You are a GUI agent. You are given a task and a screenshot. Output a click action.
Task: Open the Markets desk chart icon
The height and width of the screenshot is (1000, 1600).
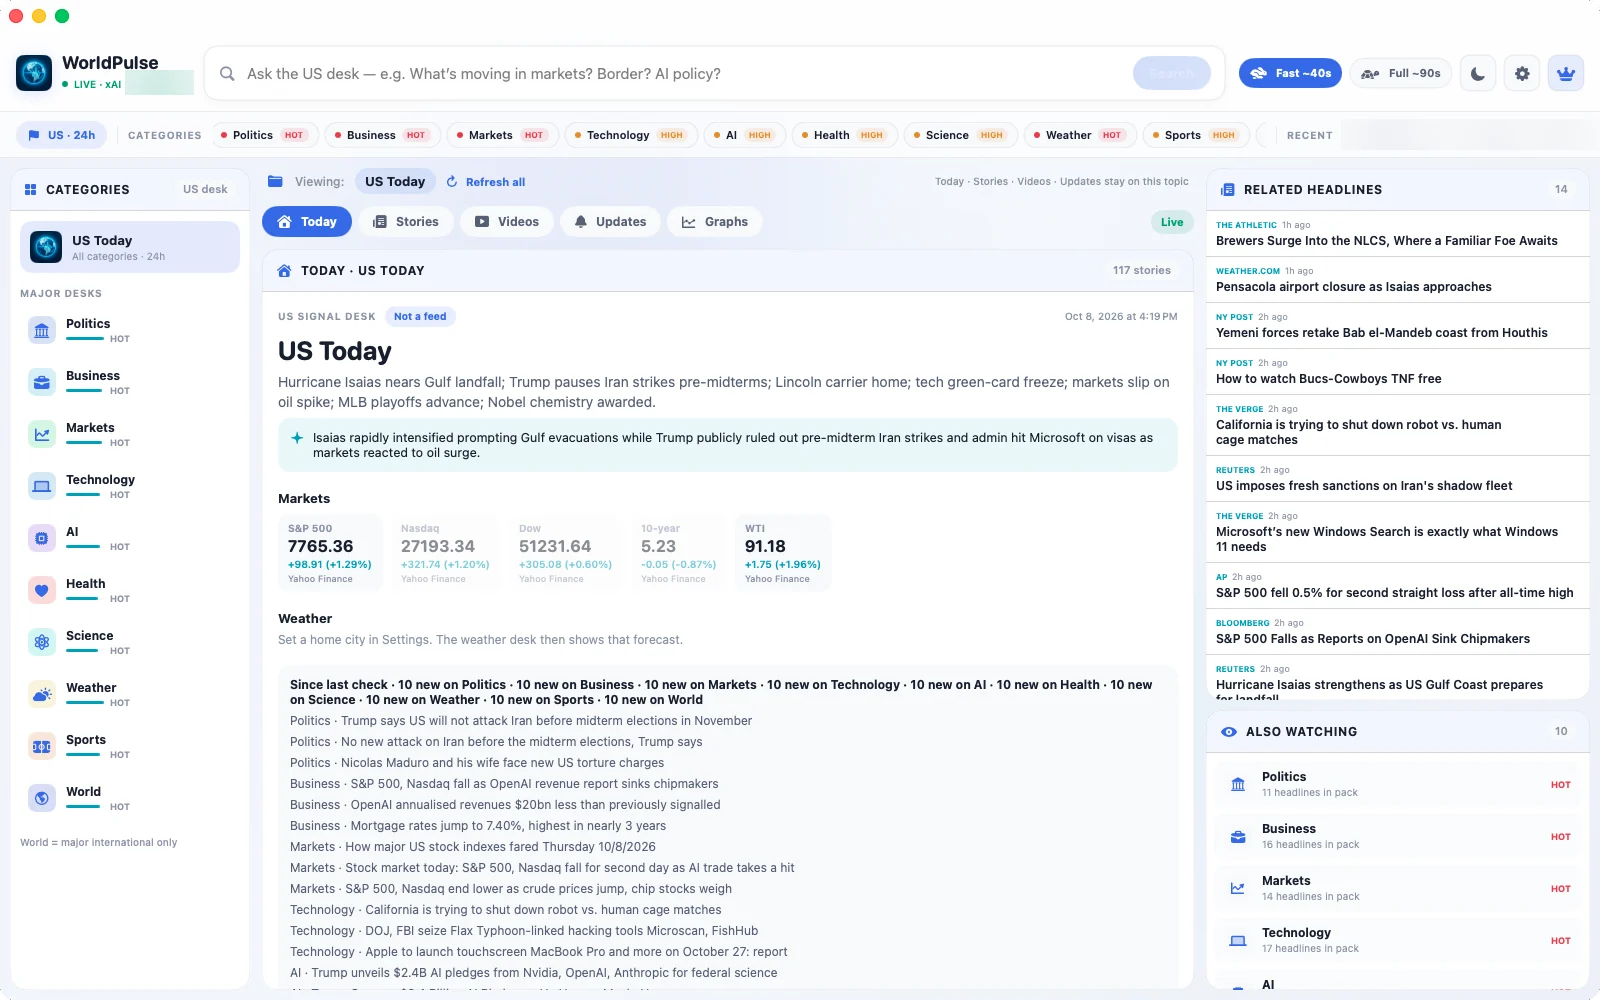tap(42, 434)
